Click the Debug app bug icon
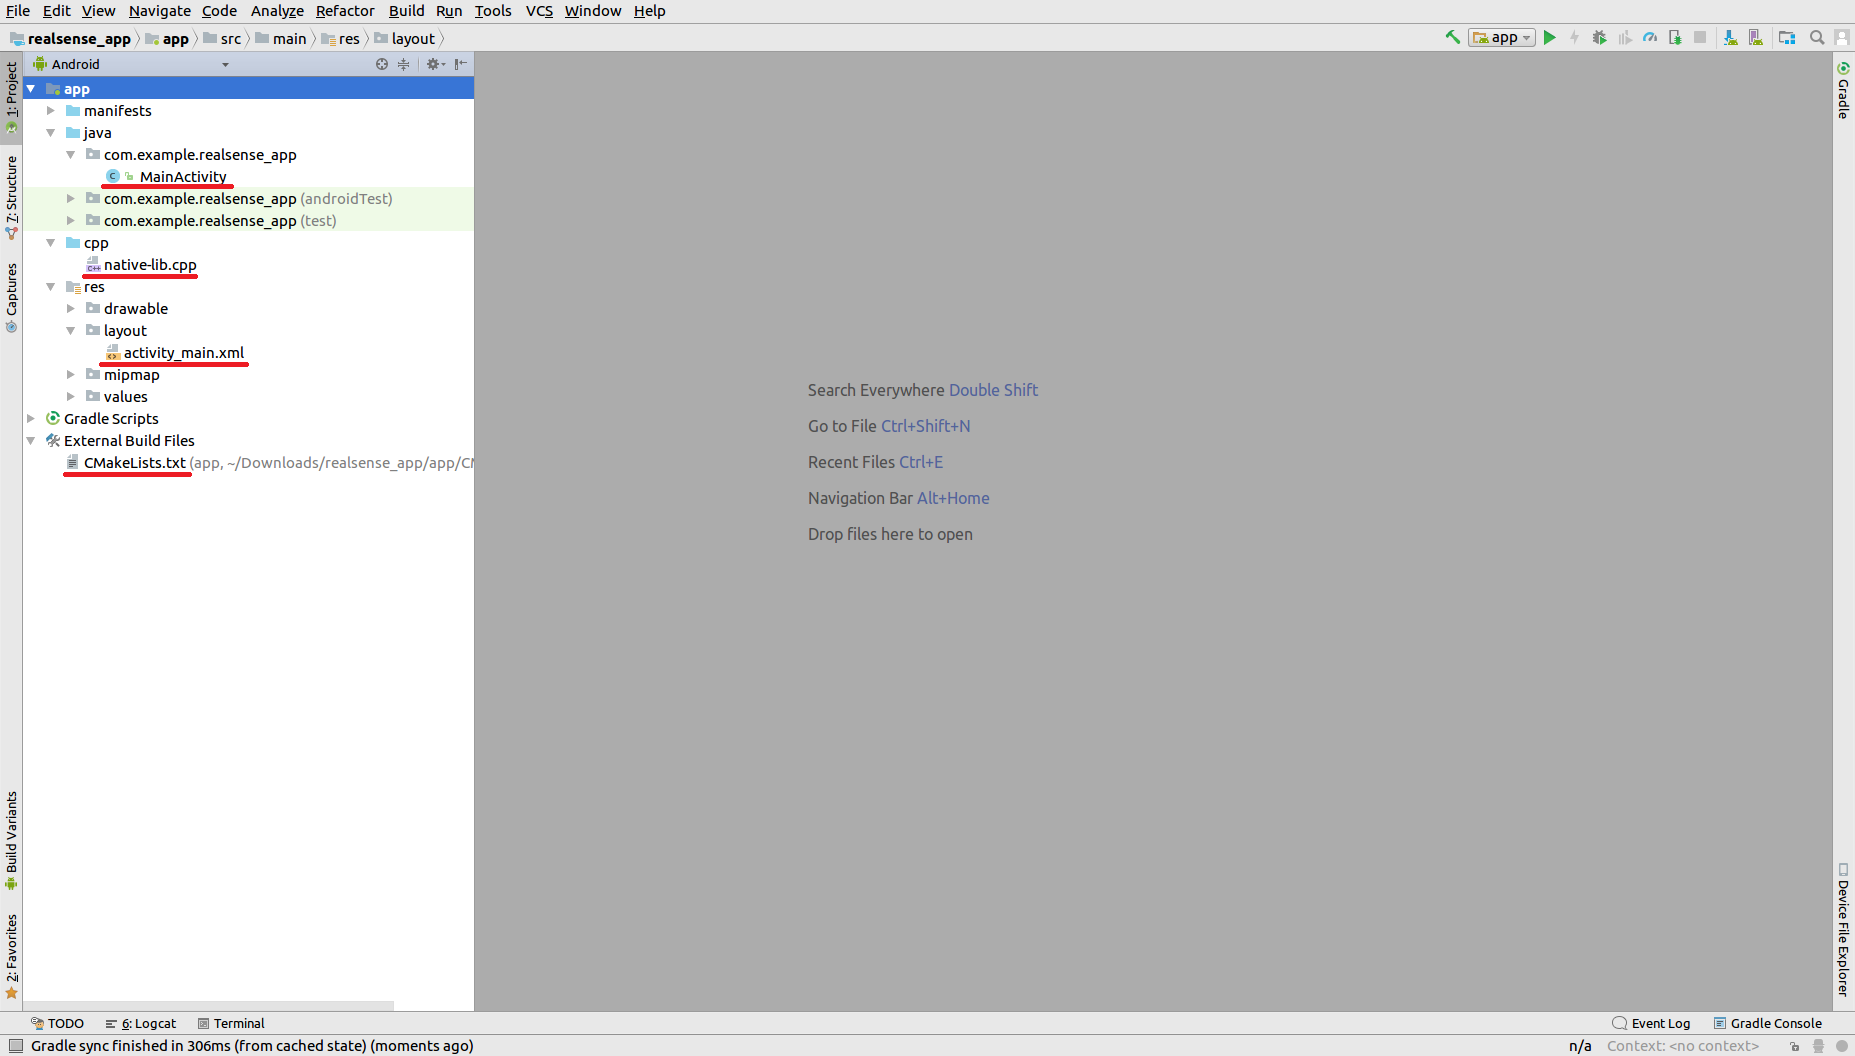Screen dimensions: 1855x1056 pyautogui.click(x=1599, y=37)
